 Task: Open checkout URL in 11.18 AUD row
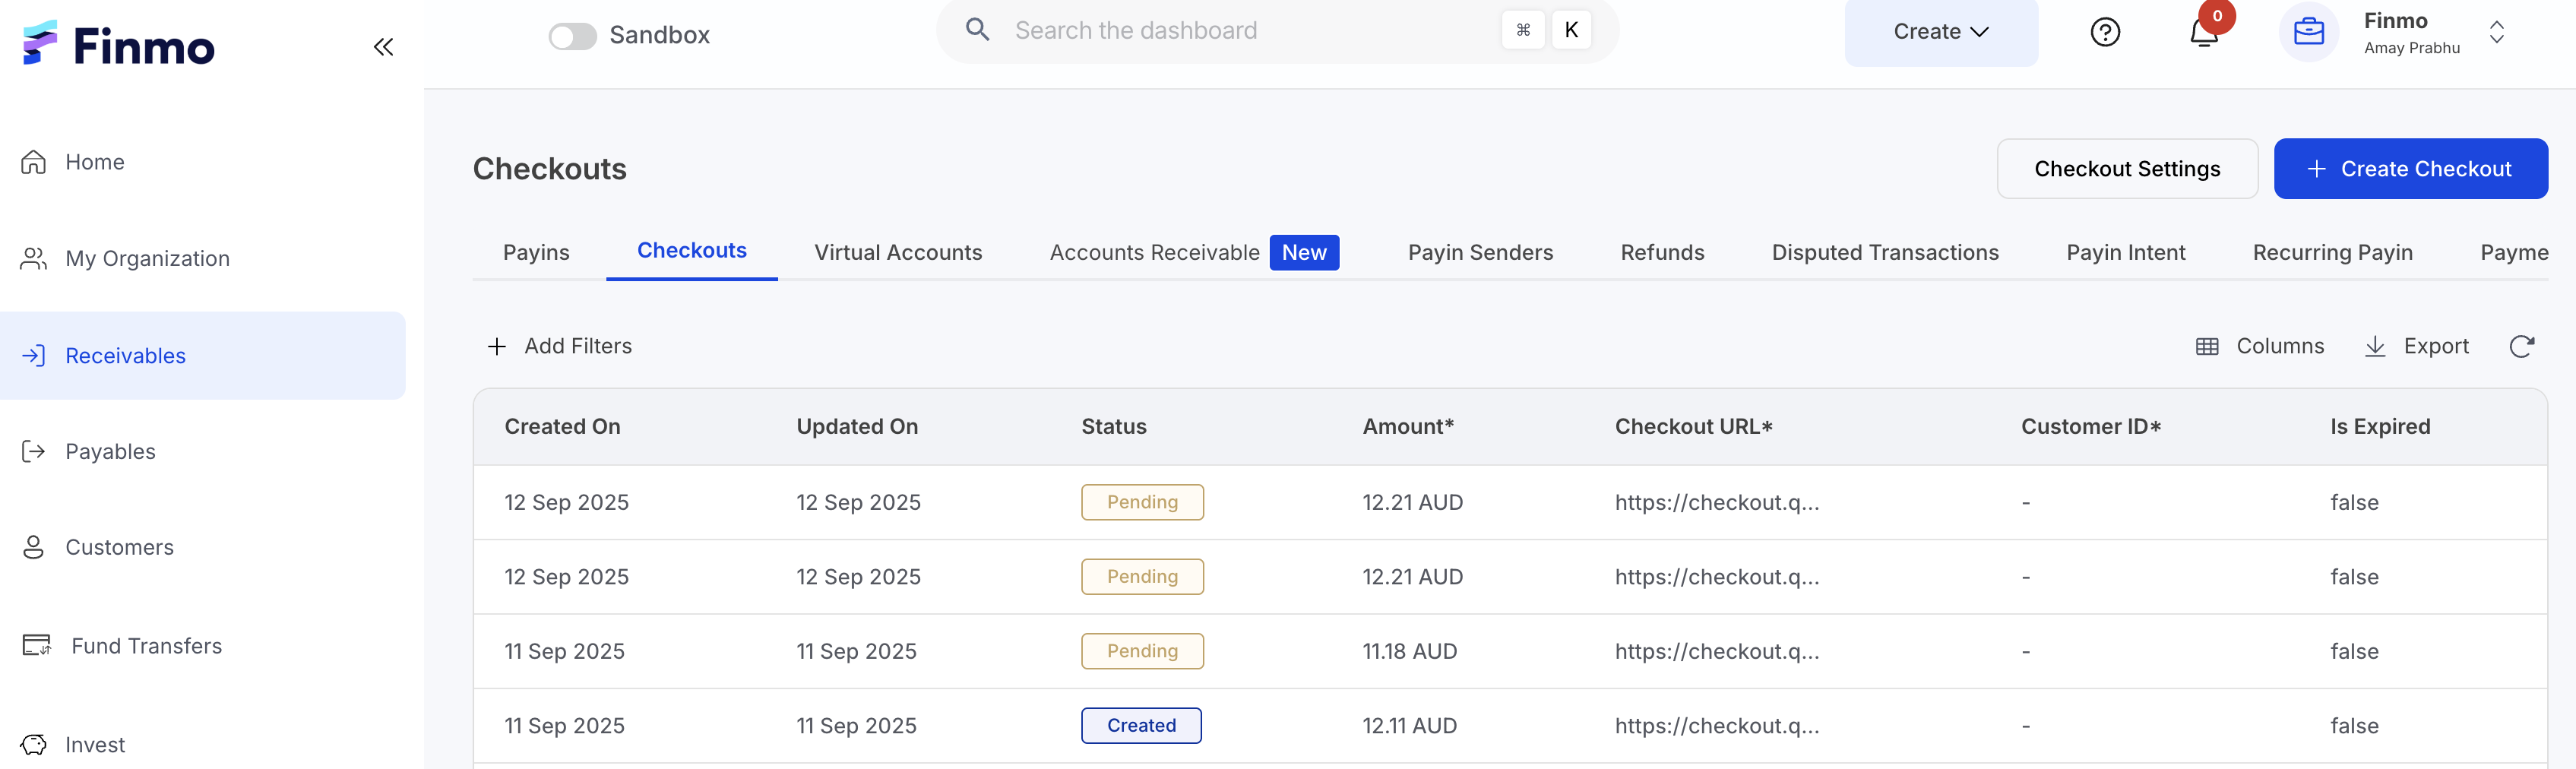pos(1716,652)
